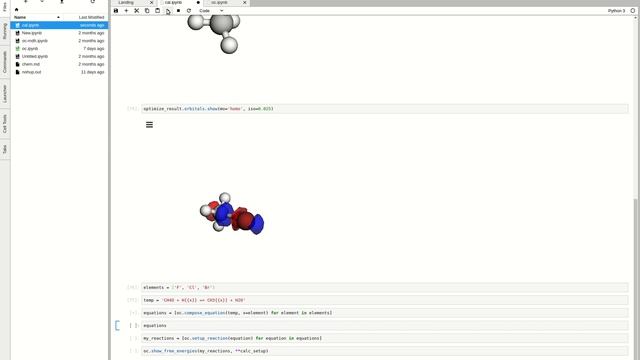Switch to the Landing tab

click(x=126, y=2)
